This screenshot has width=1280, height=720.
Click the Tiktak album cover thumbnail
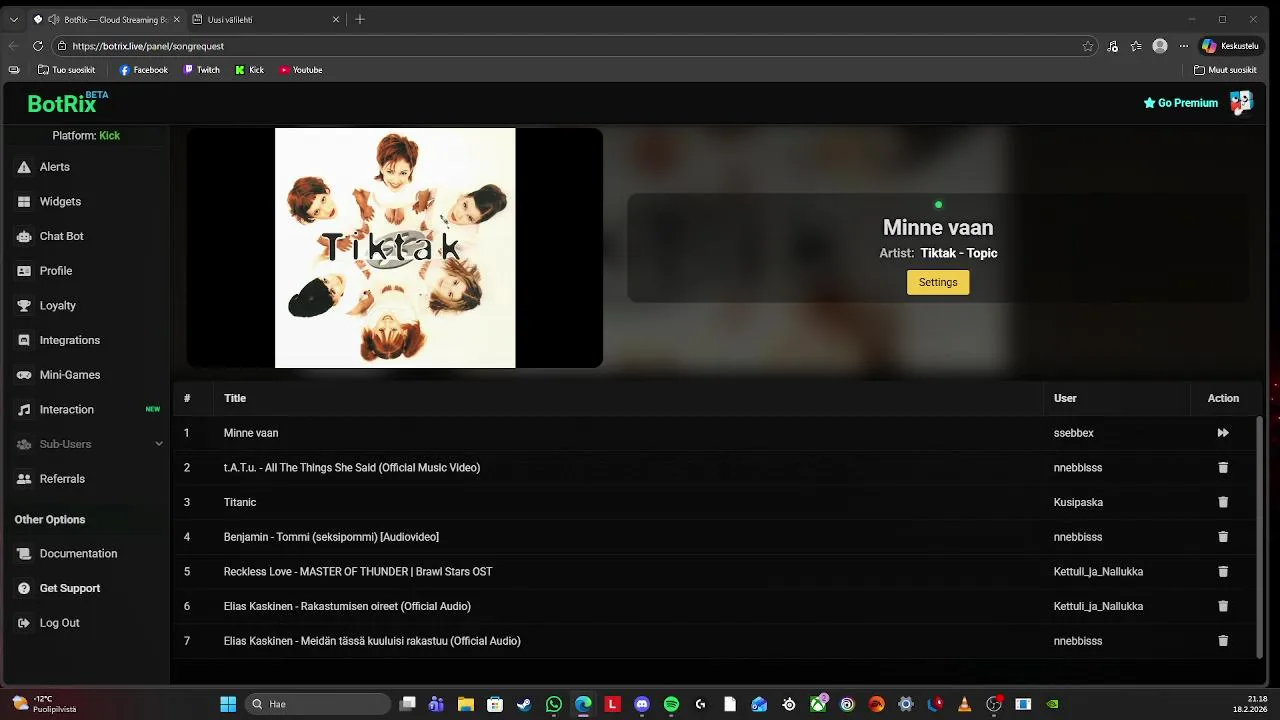pyautogui.click(x=395, y=248)
